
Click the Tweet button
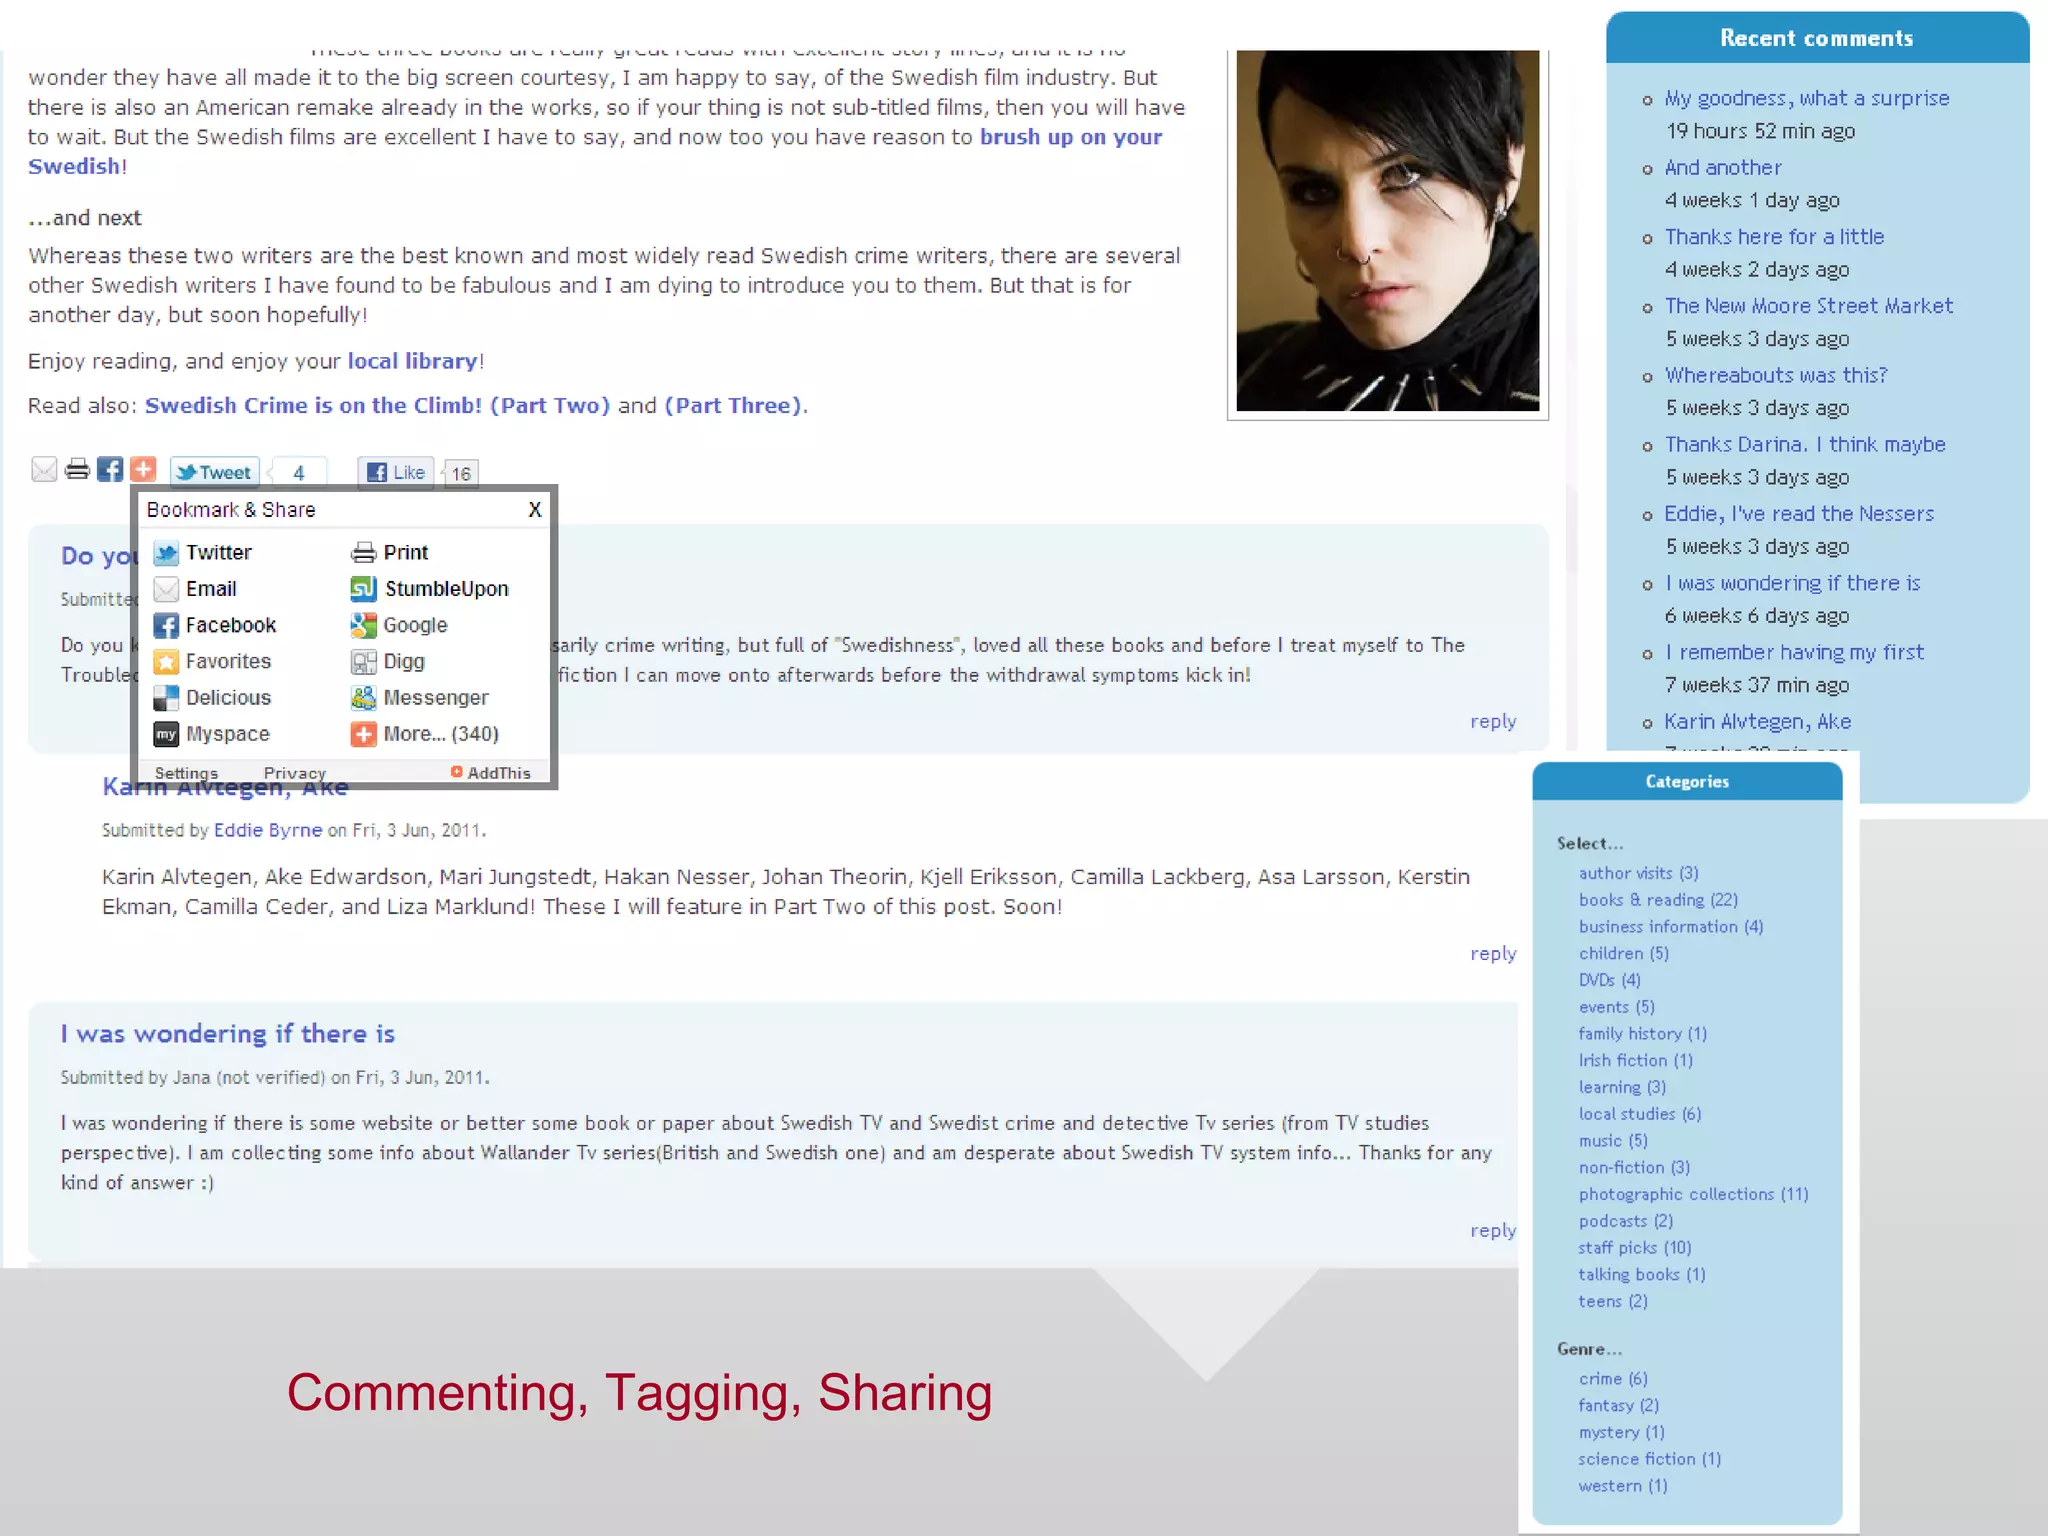(215, 472)
